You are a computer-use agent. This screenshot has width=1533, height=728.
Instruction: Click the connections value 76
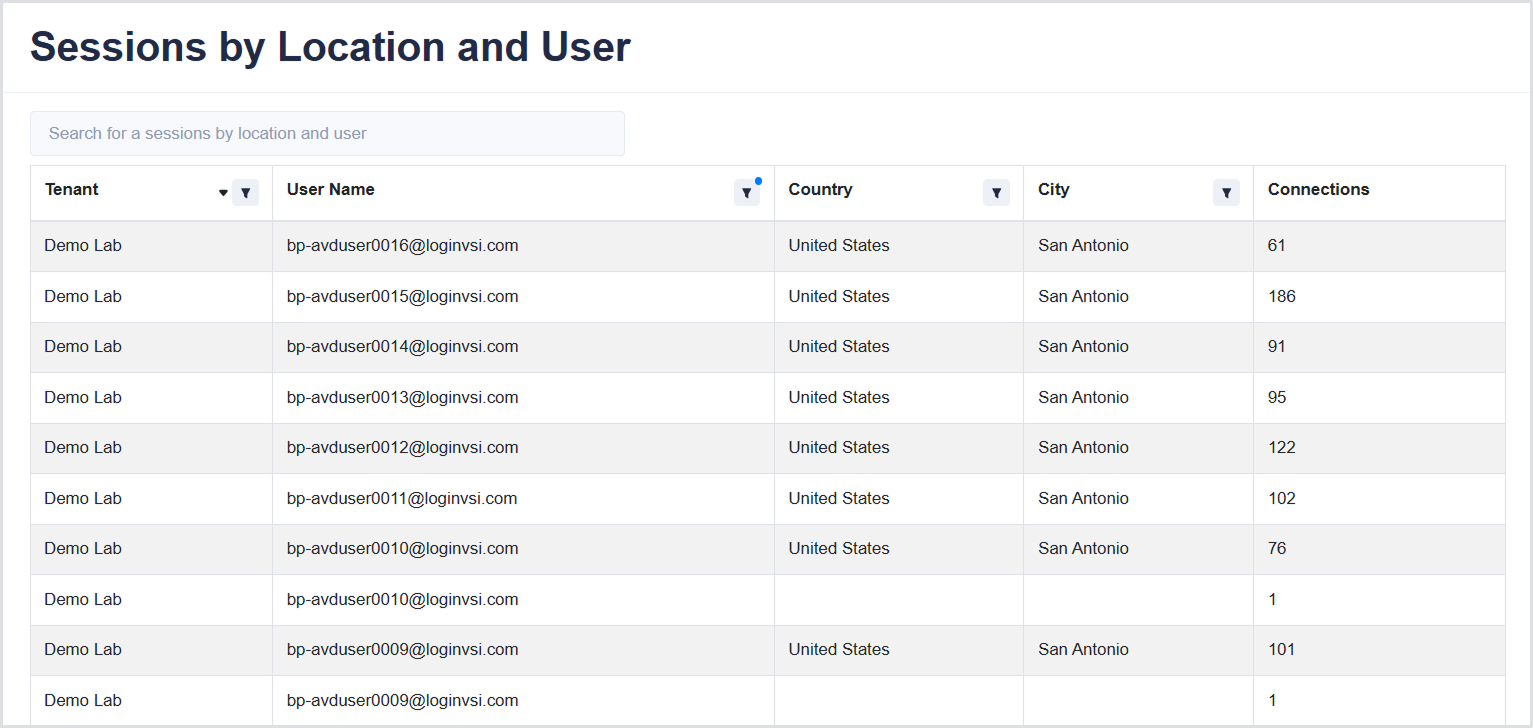[1277, 548]
